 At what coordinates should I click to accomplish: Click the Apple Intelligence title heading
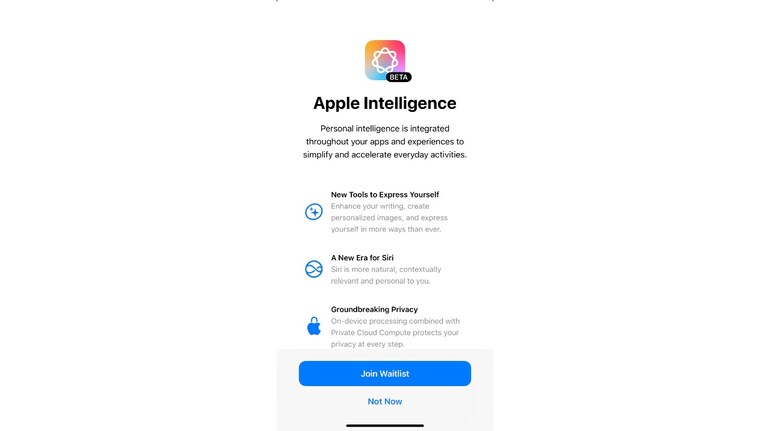coord(385,103)
